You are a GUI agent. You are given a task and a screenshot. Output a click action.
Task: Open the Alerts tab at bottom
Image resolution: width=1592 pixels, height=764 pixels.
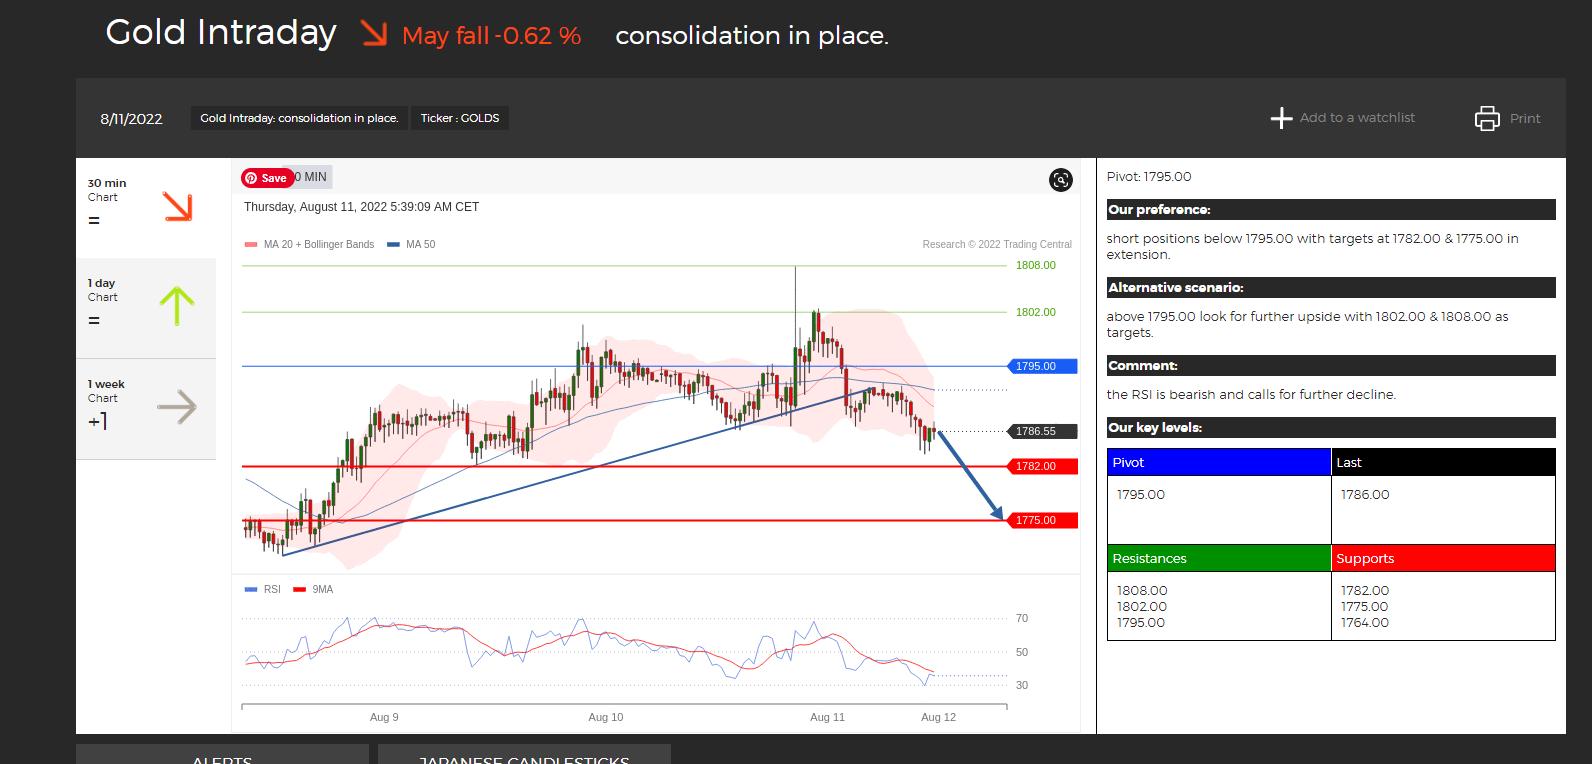[x=222, y=756]
